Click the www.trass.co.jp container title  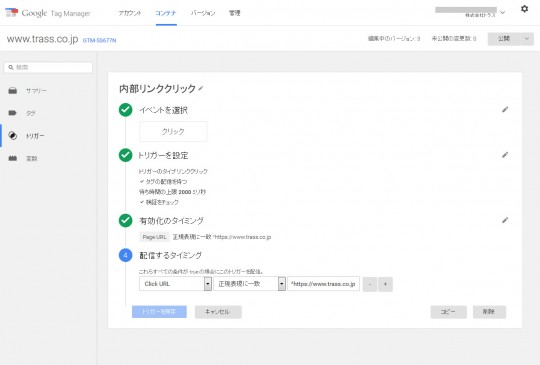point(42,39)
